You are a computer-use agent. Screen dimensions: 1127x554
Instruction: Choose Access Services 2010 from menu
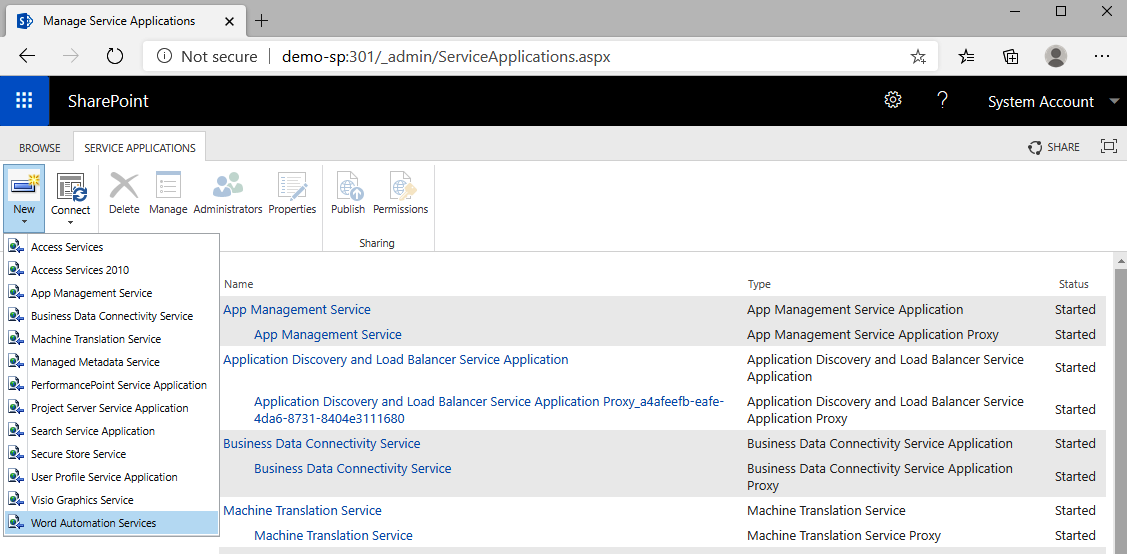[111, 270]
